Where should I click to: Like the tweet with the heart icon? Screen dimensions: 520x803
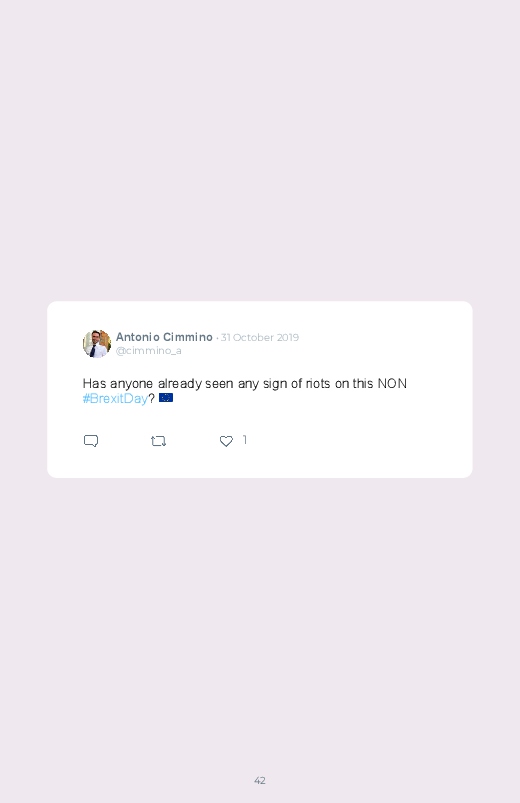click(226, 441)
